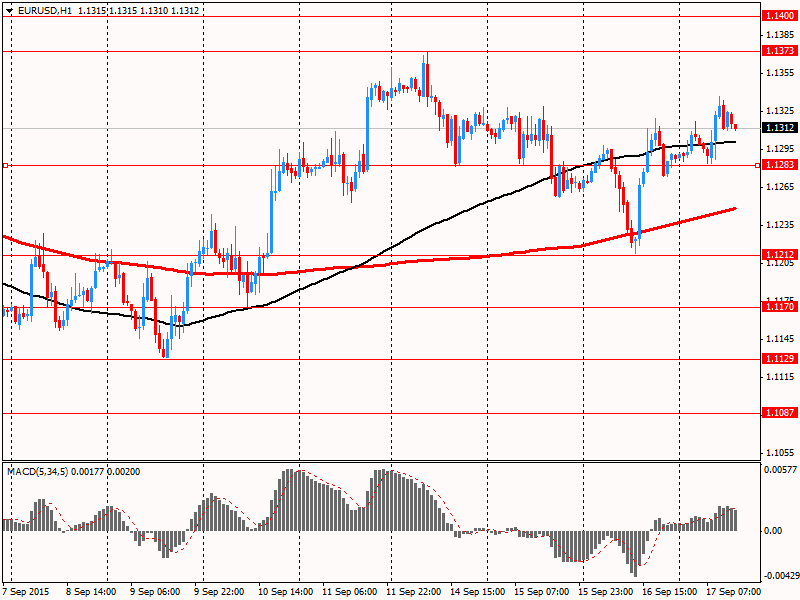The width and height of the screenshot is (800, 600).
Task: Grab the left square handle of the 1.1283 line
Action: pos(5,165)
